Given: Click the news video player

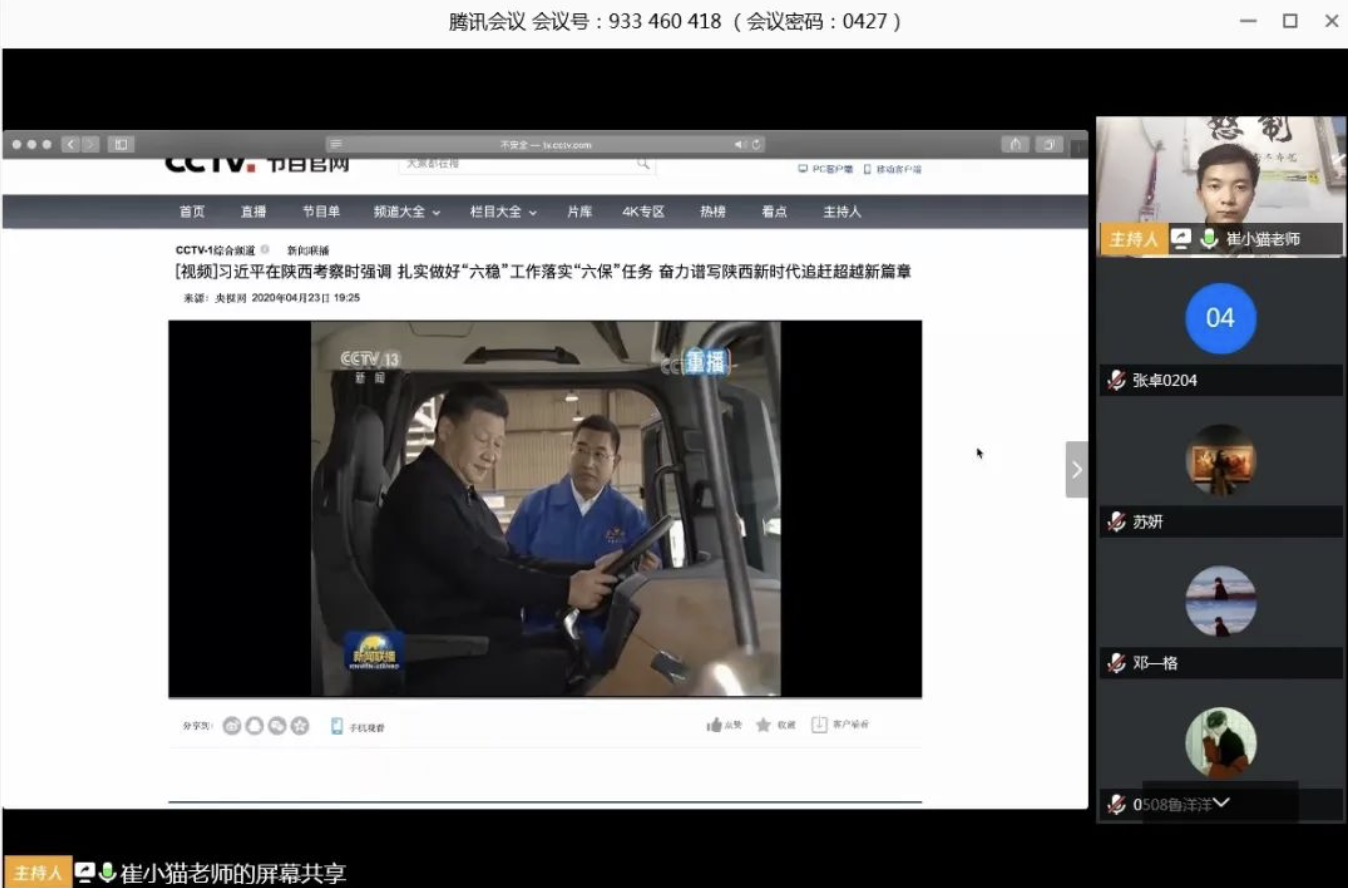Looking at the screenshot, I should pos(545,508).
